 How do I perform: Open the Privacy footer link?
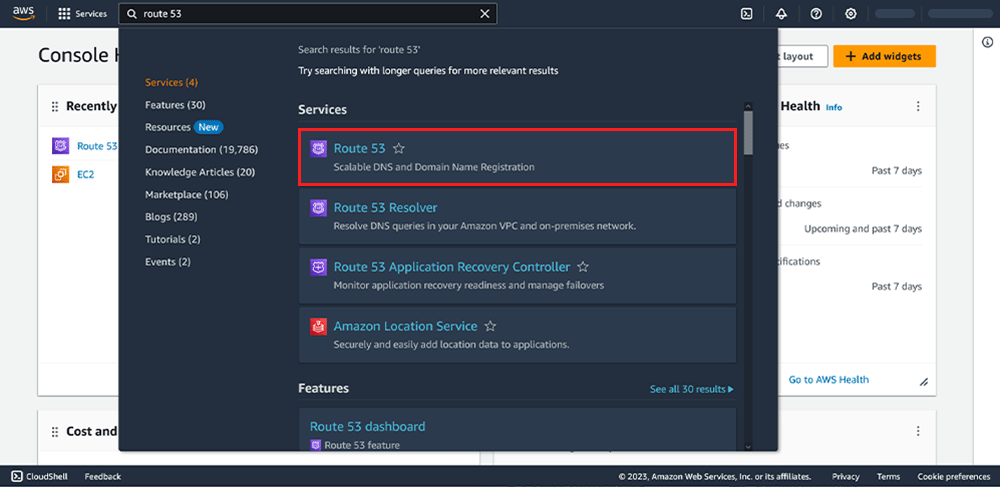[846, 476]
